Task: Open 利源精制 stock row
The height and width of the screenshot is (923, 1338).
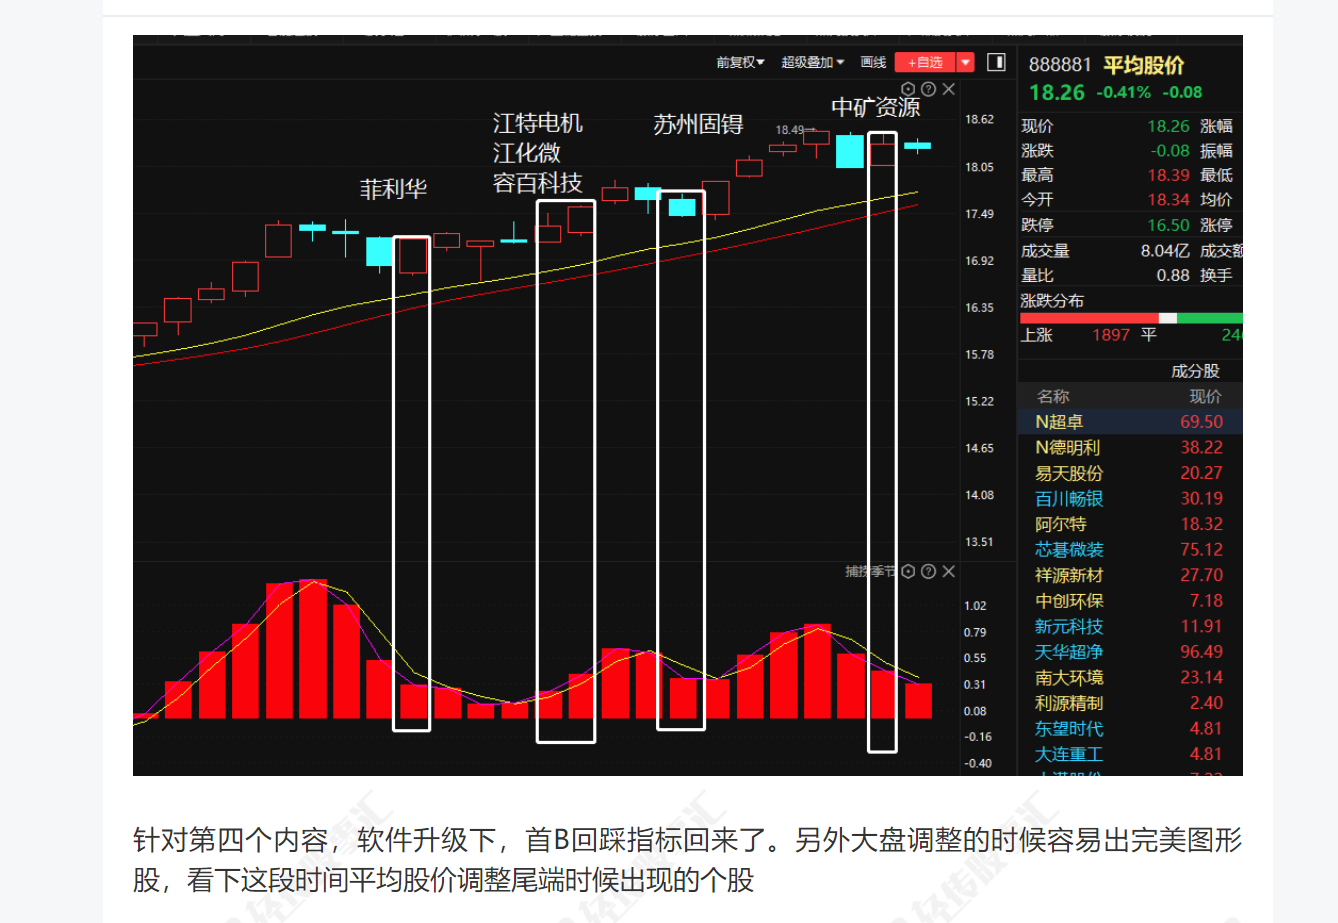Action: tap(1130, 703)
